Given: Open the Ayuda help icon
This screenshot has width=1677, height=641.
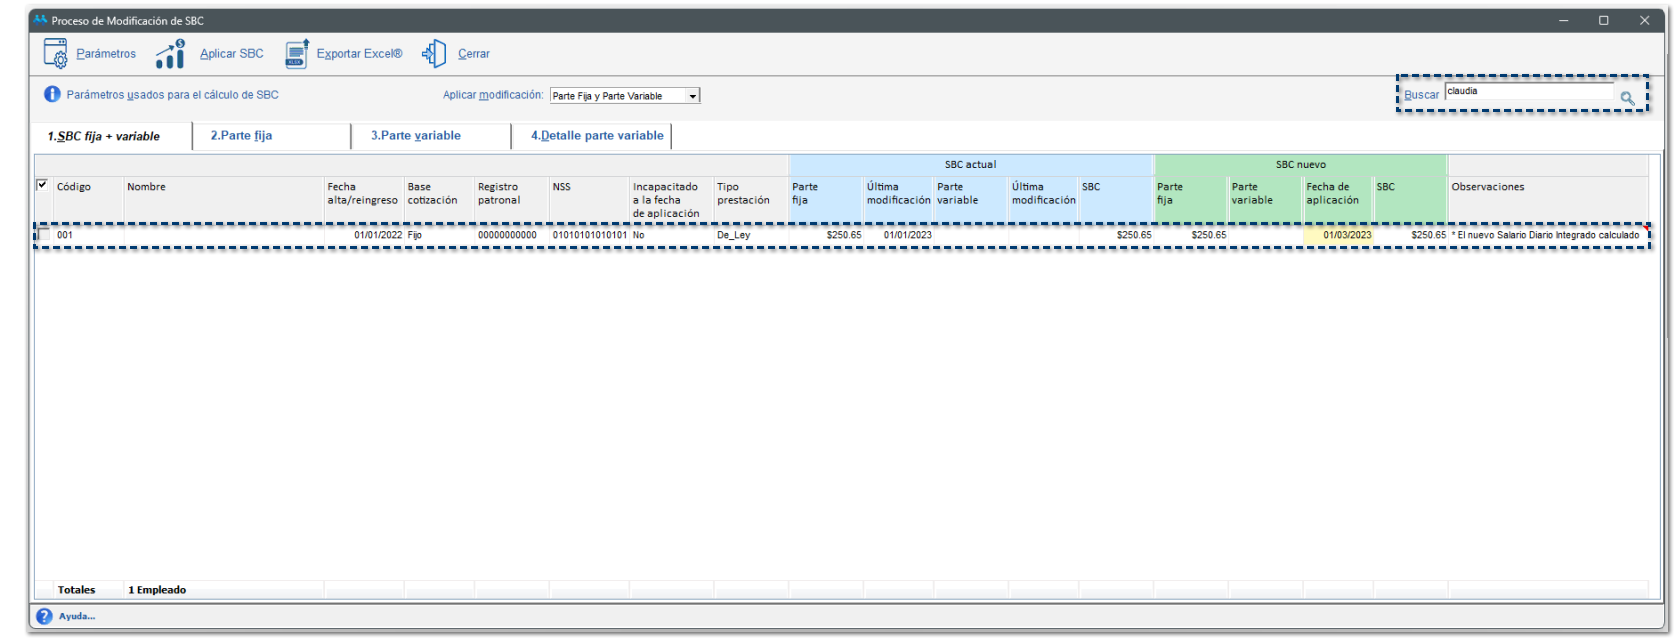Looking at the screenshot, I should (x=44, y=617).
